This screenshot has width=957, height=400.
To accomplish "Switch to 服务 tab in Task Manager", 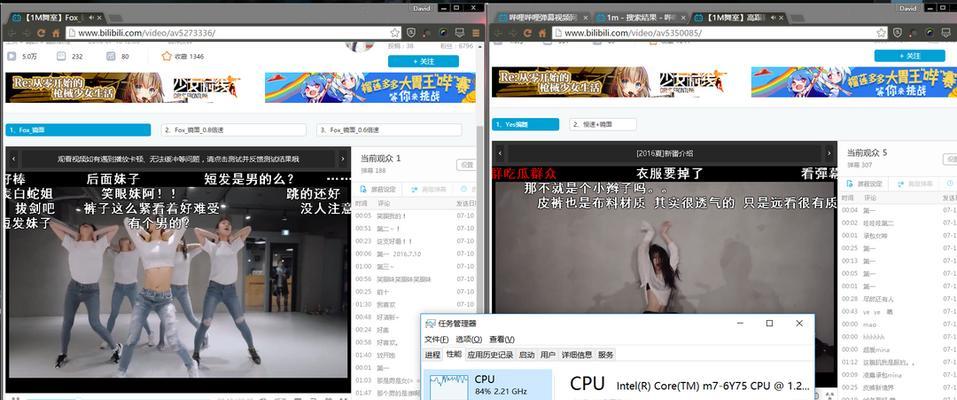I will click(605, 355).
